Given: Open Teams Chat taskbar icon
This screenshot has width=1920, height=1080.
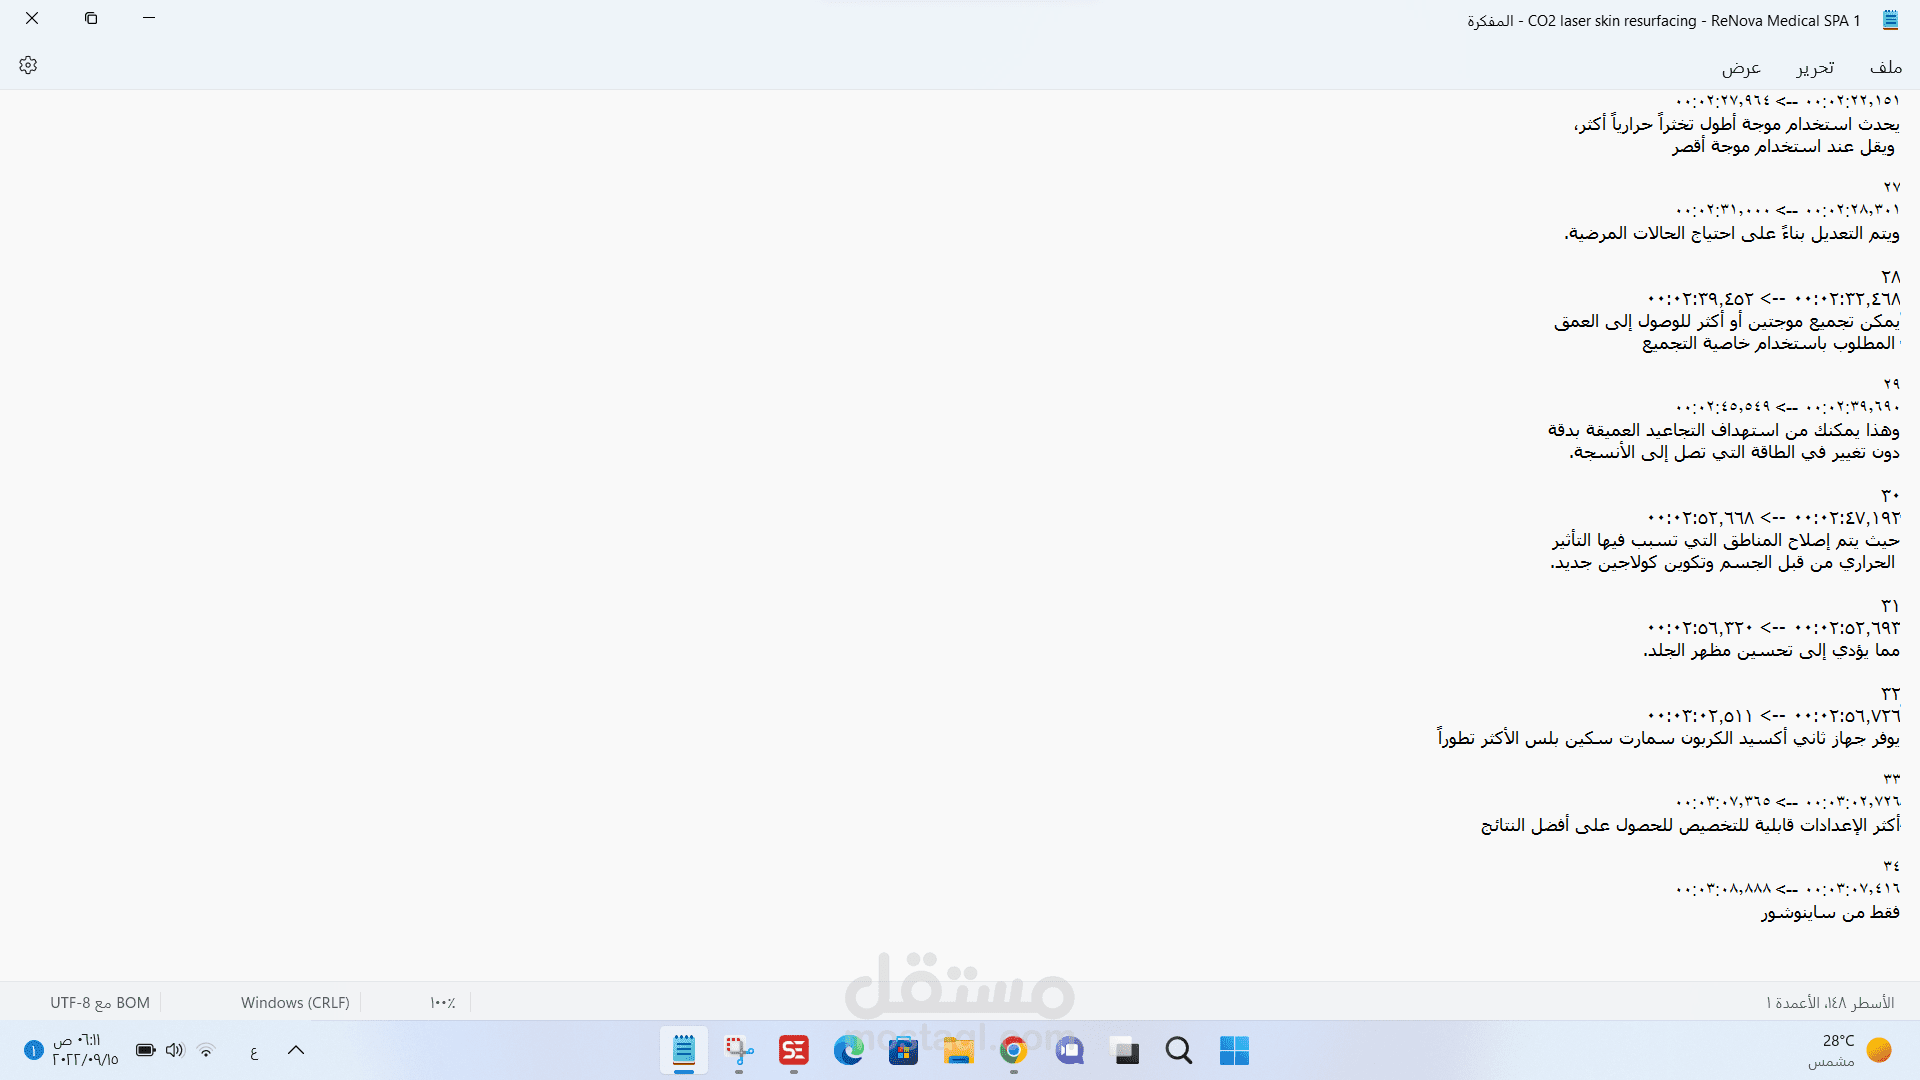Looking at the screenshot, I should 1070,1051.
